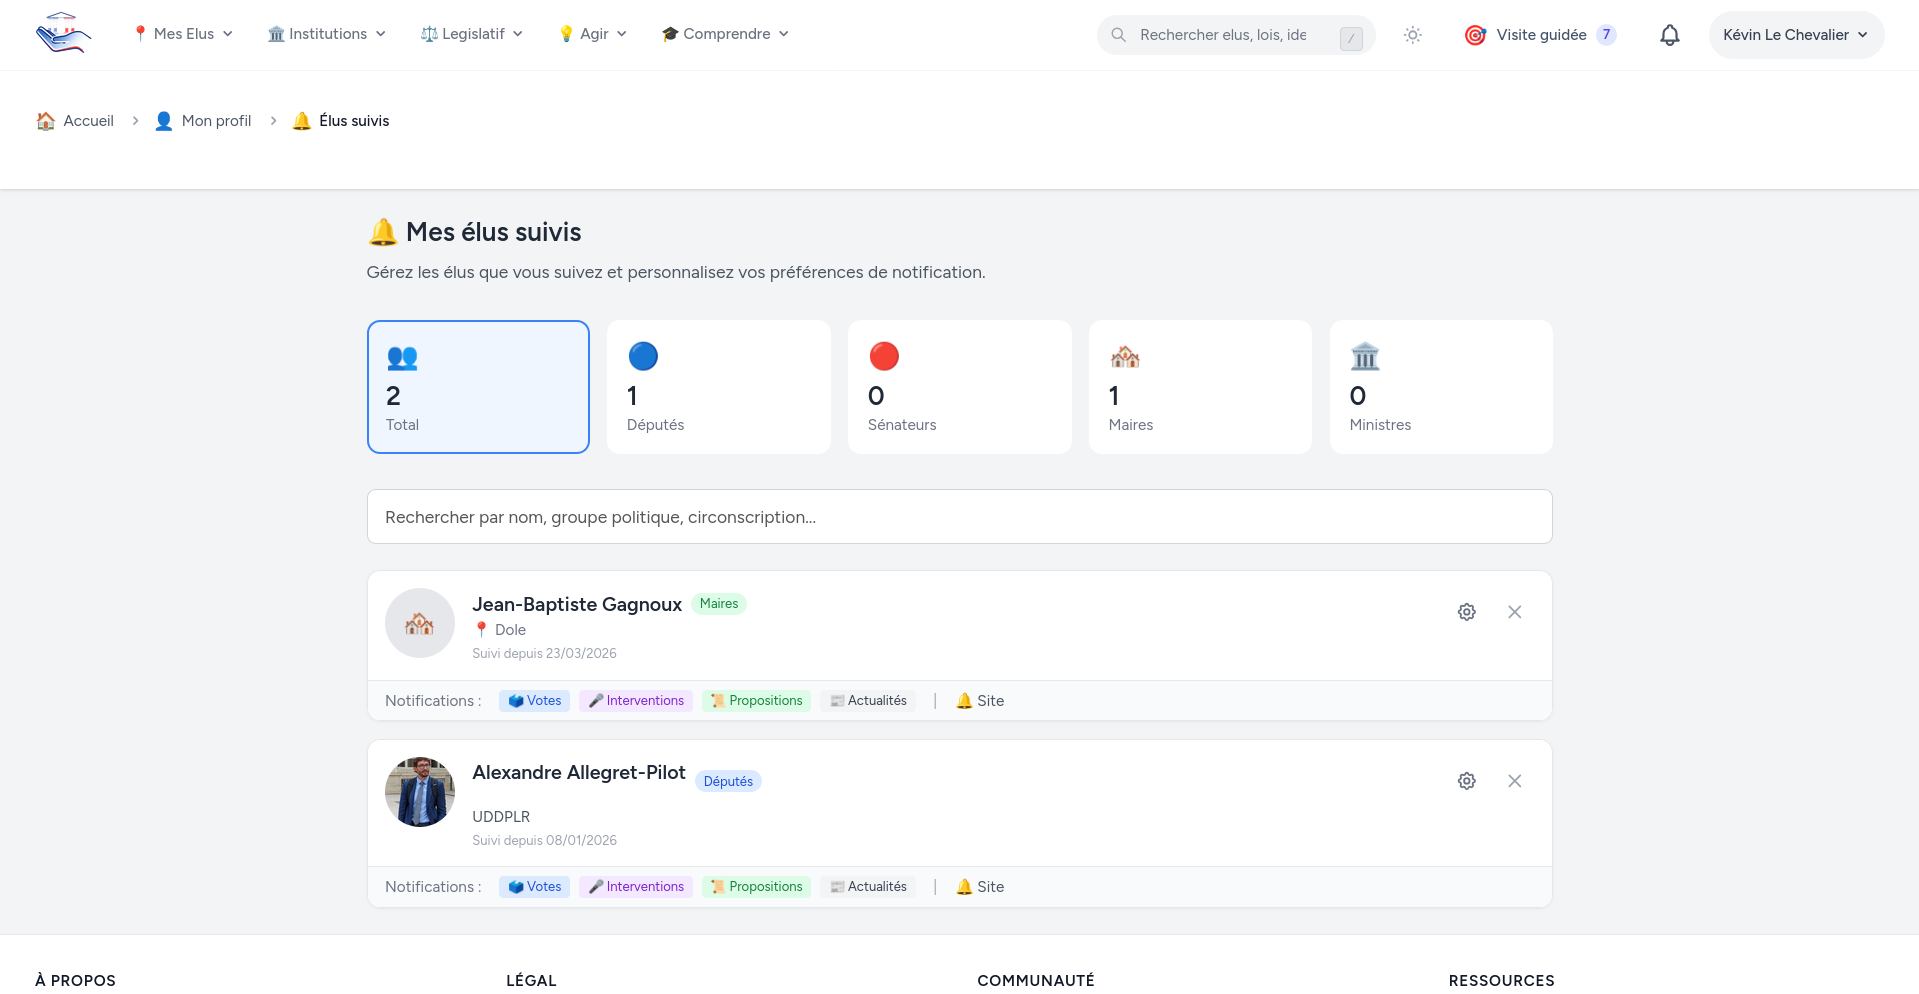Click the search by name, political group field
Image resolution: width=1919 pixels, height=994 pixels.
[959, 517]
